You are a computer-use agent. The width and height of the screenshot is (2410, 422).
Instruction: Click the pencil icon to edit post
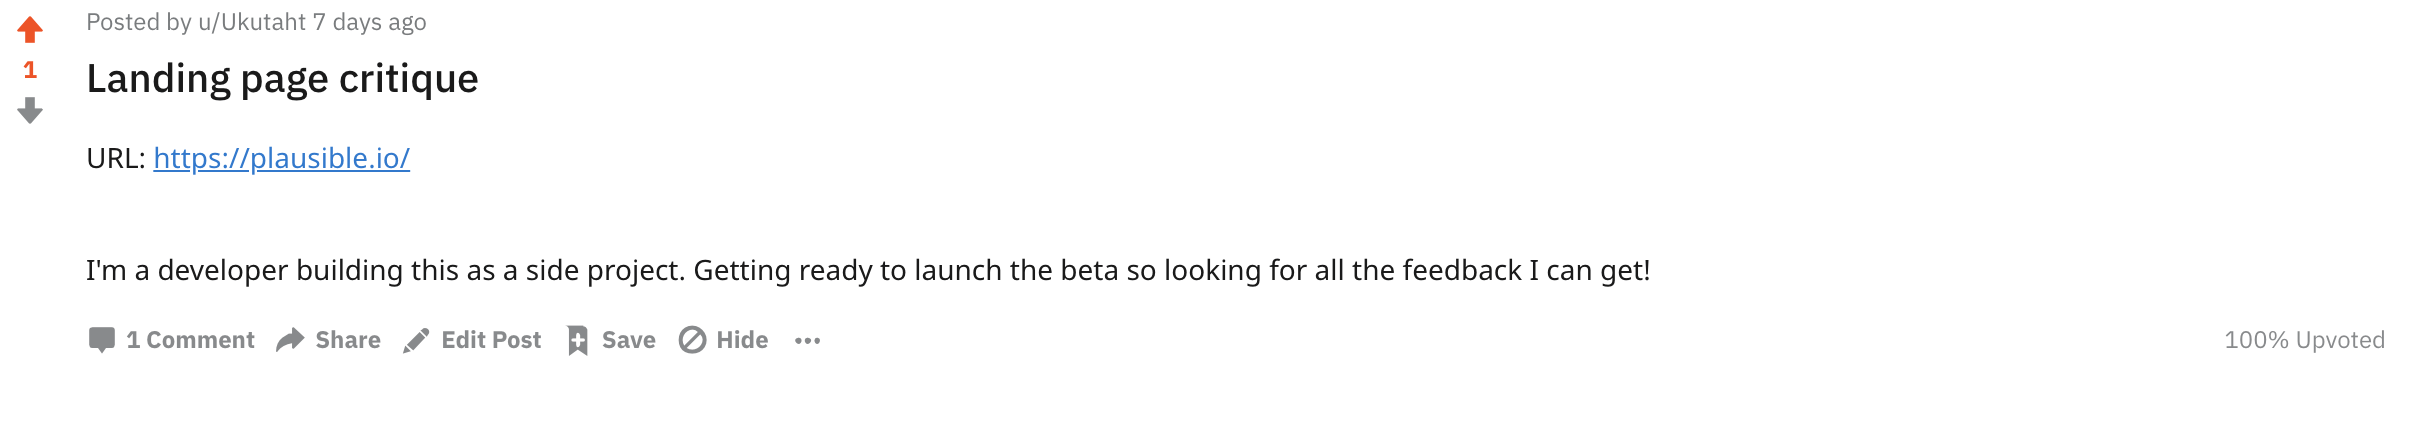tap(416, 341)
